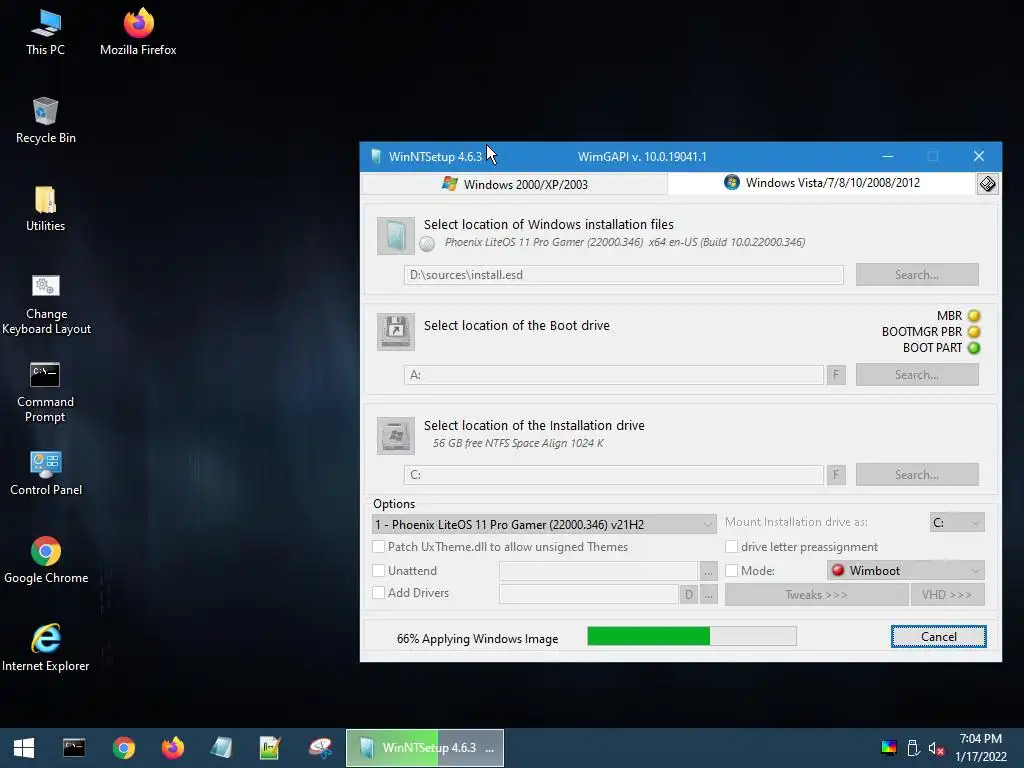Click the disc icon beside Phoenix LiteOS info
This screenshot has width=1024, height=768.
point(427,244)
